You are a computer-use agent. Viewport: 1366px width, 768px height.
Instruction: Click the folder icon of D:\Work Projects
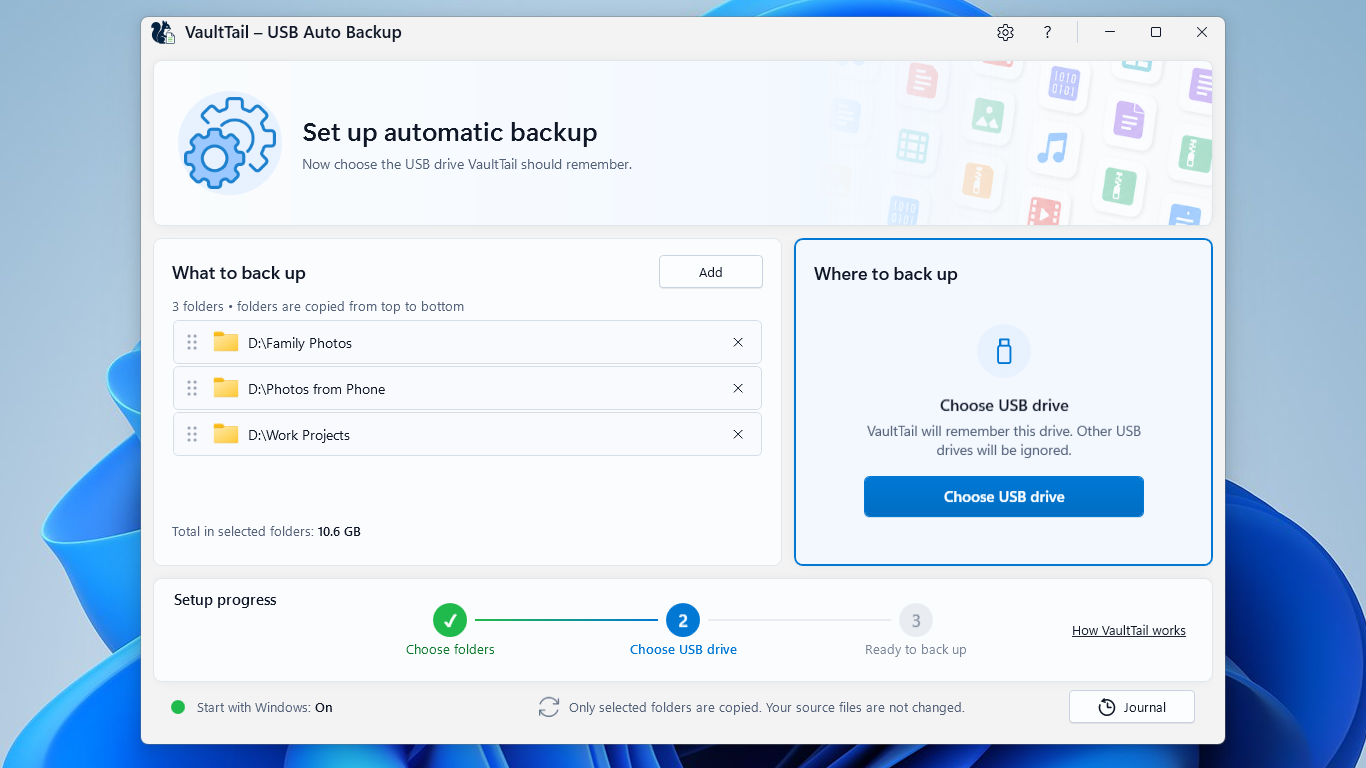[x=226, y=434]
